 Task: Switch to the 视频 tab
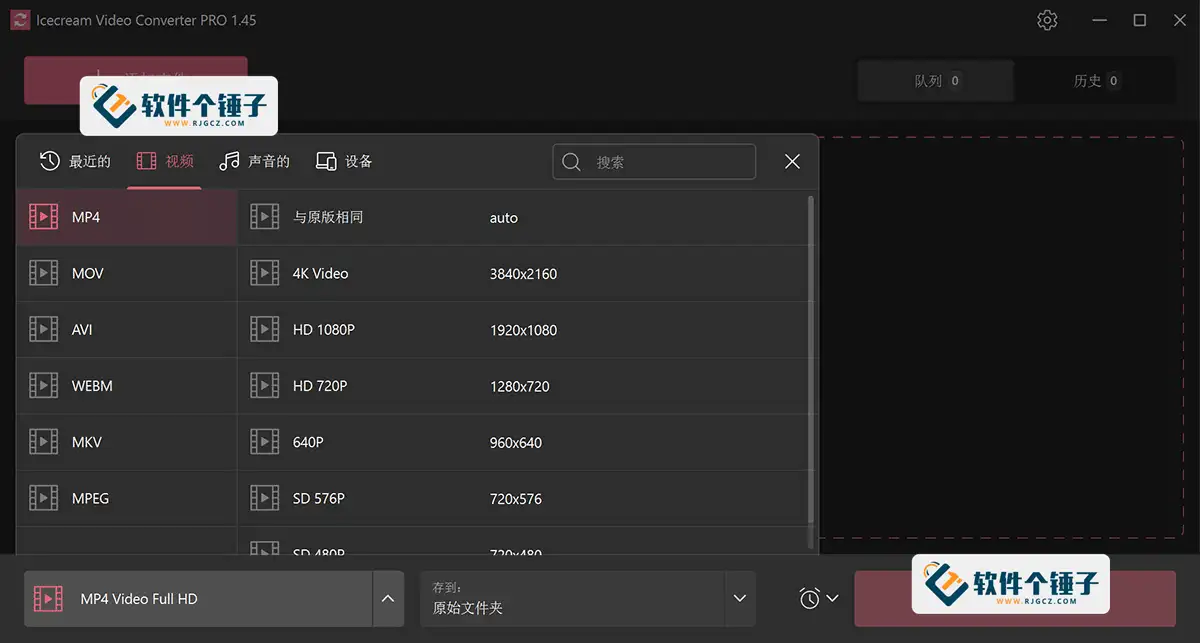[x=164, y=161]
